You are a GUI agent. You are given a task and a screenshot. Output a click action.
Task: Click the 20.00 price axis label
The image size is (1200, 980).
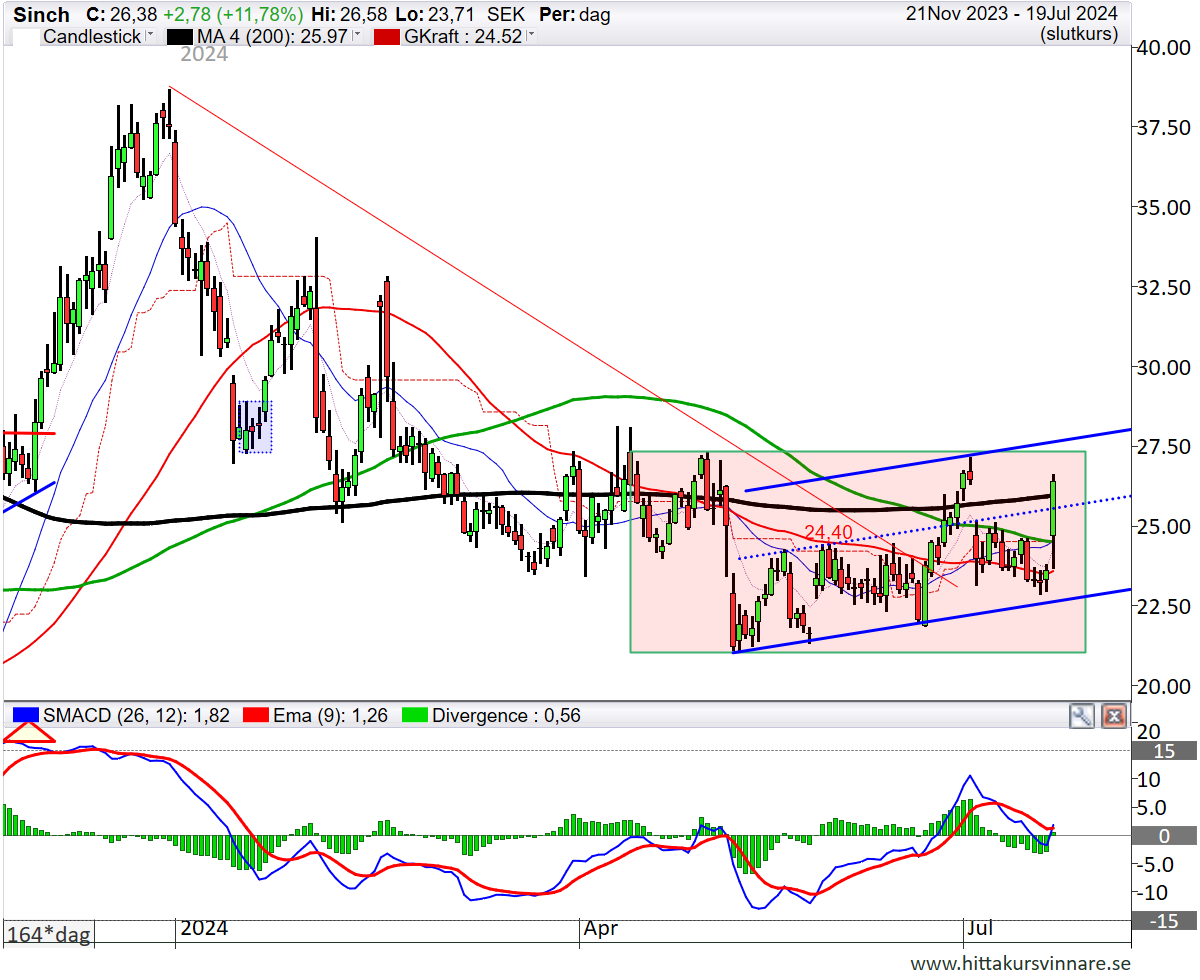(1163, 686)
